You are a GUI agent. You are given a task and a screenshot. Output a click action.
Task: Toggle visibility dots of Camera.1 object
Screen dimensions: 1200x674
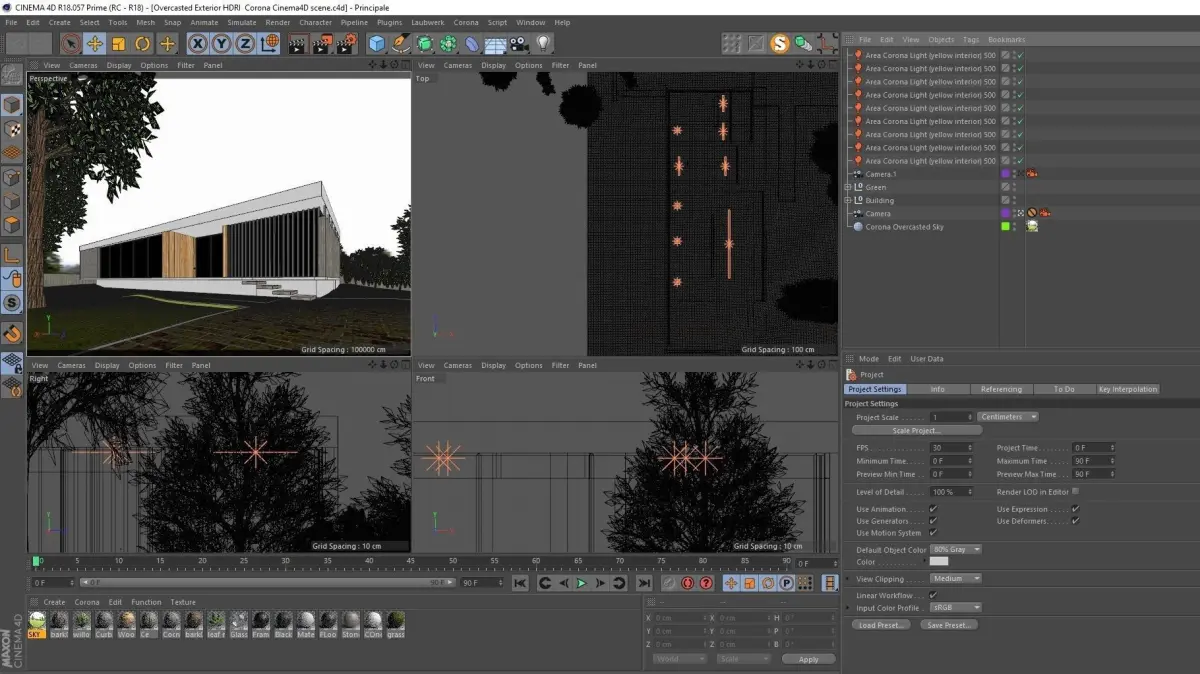[x=1015, y=174]
